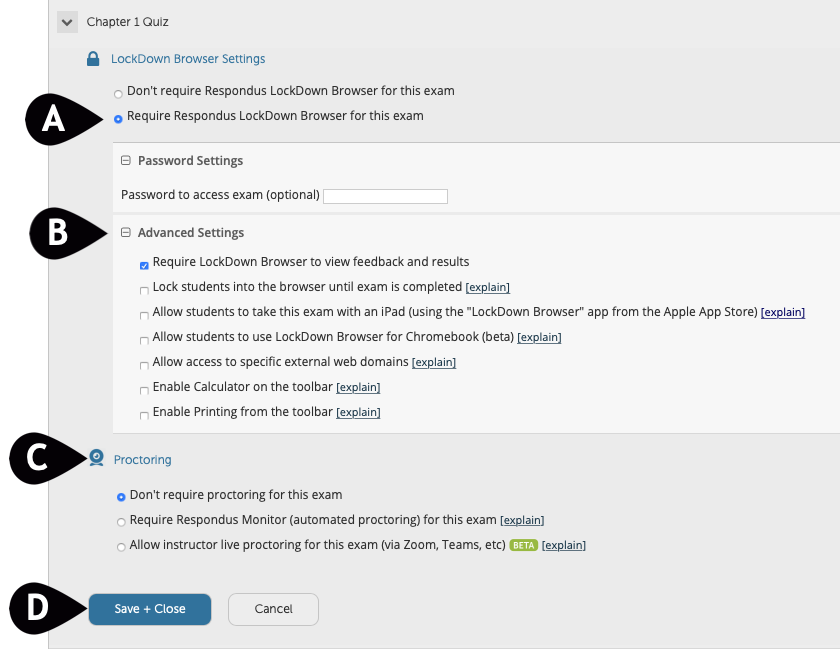Open explain link for iPad option
Screen dimensions: 840x656
(782, 313)
